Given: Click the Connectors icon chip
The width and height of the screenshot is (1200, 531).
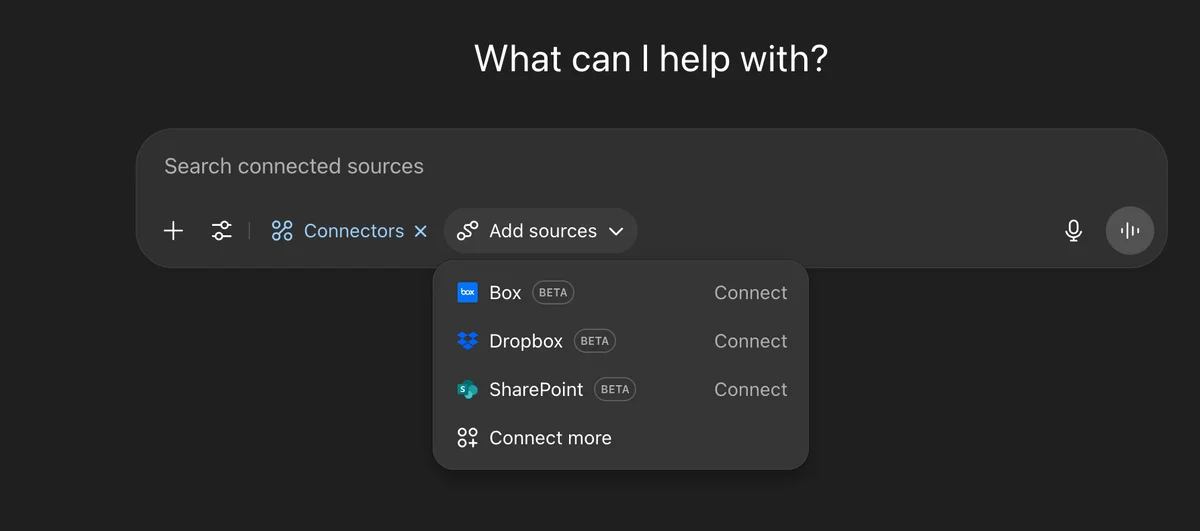Looking at the screenshot, I should 282,231.
